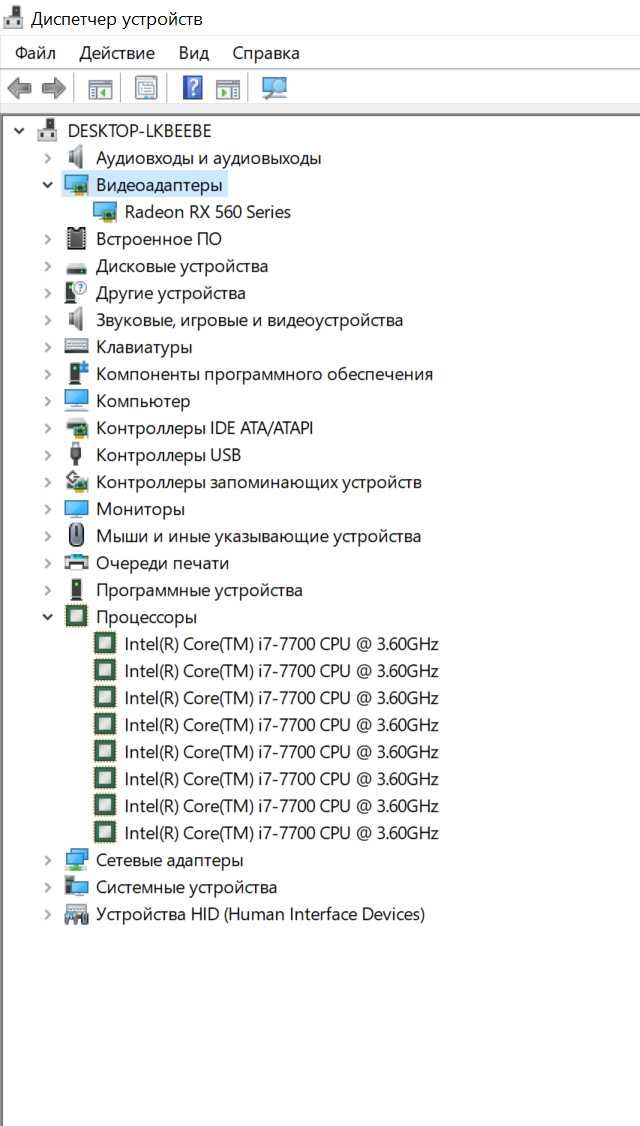
Task: Click the scan for hardware changes icon
Action: [x=274, y=88]
